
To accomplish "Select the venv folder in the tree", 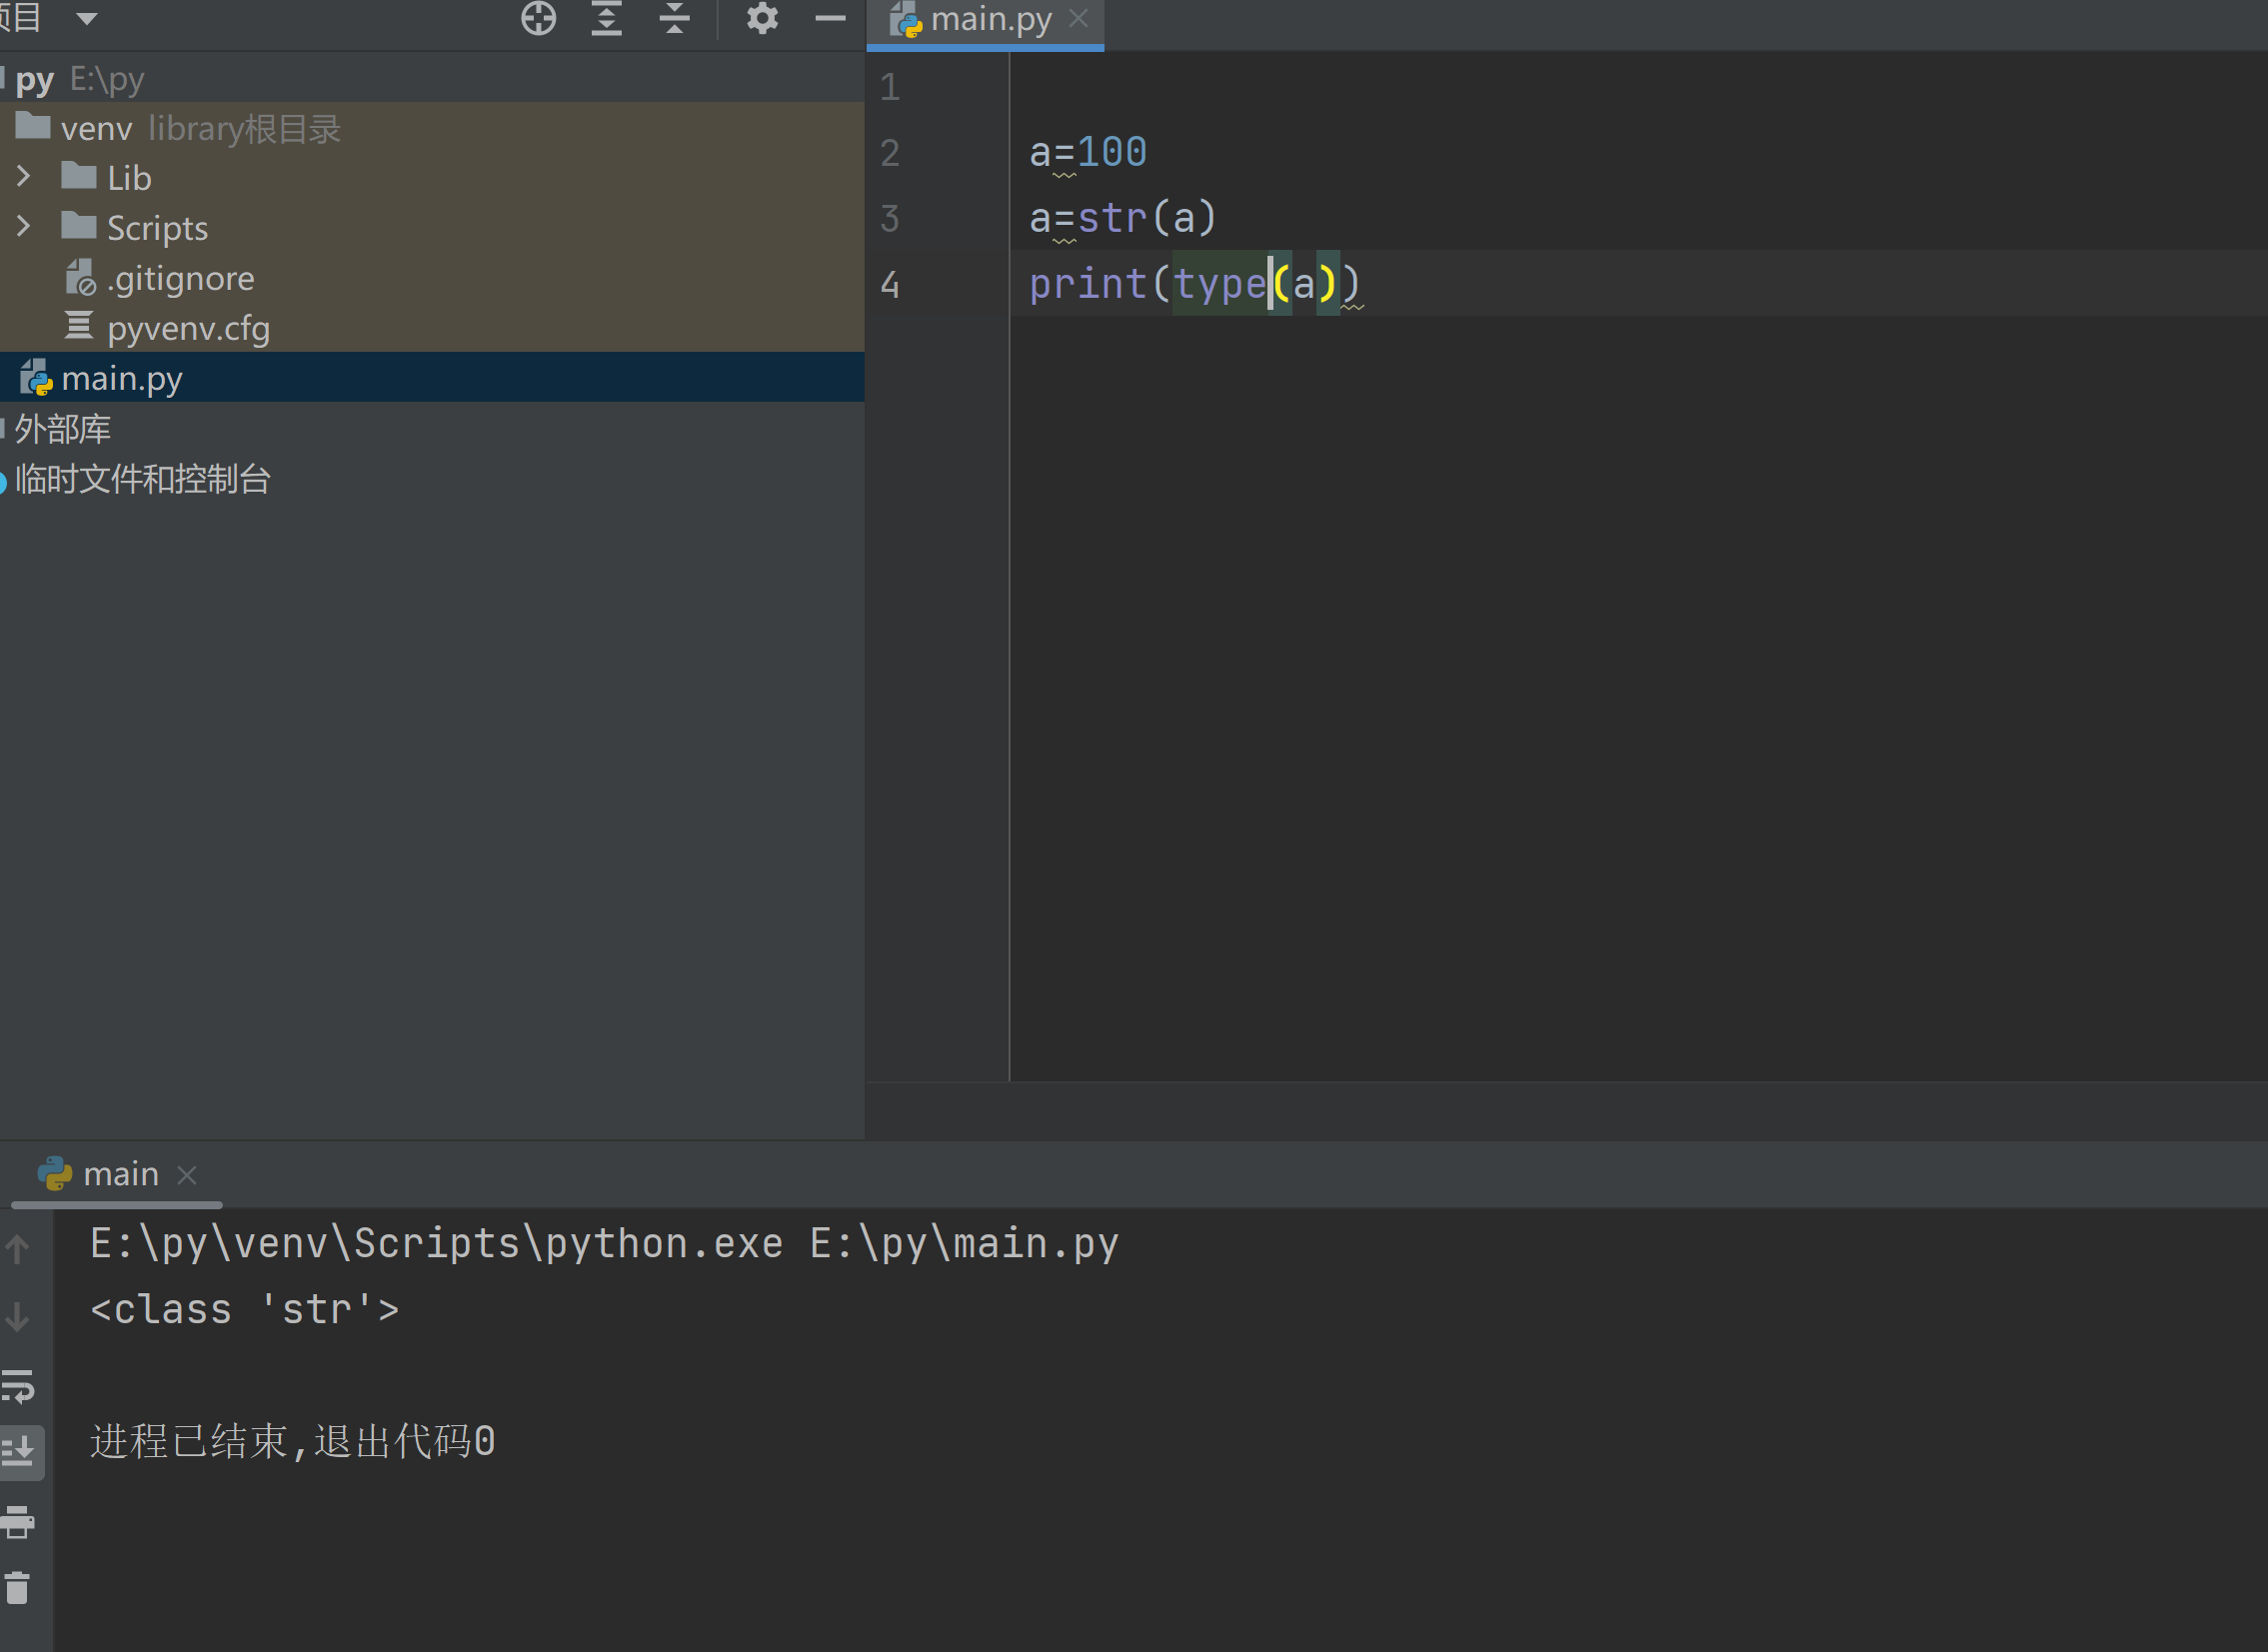I will pos(432,128).
